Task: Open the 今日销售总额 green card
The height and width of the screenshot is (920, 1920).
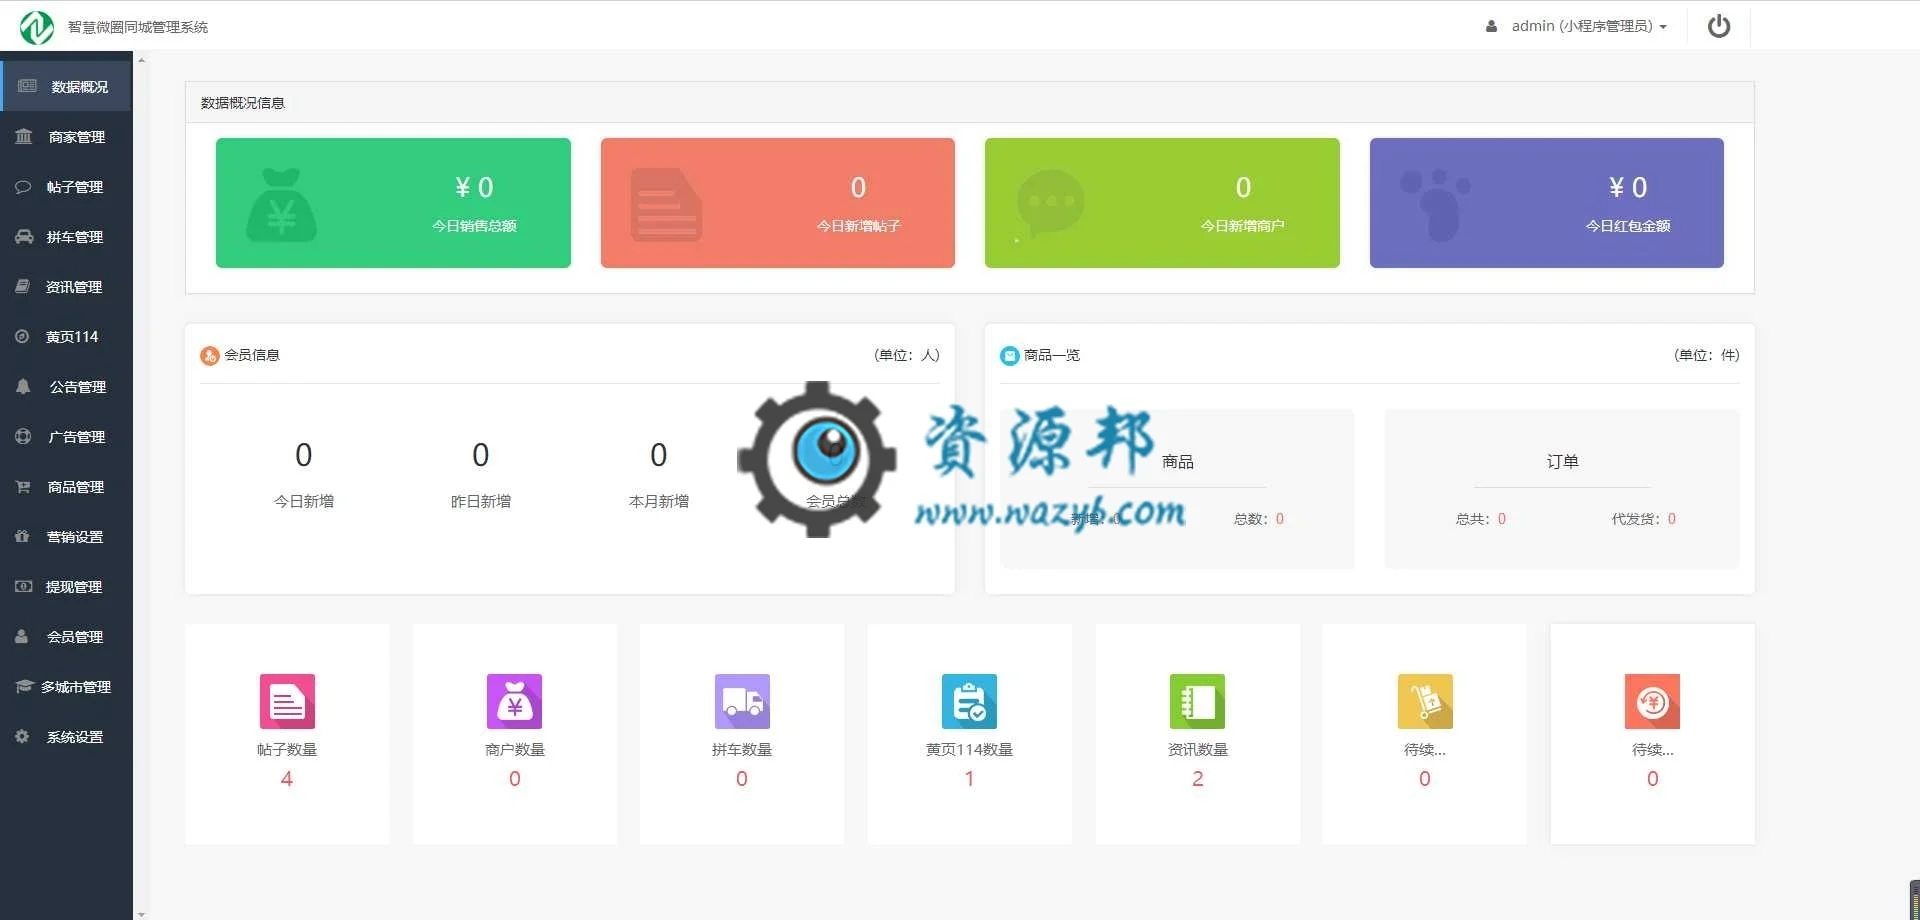Action: pos(393,203)
